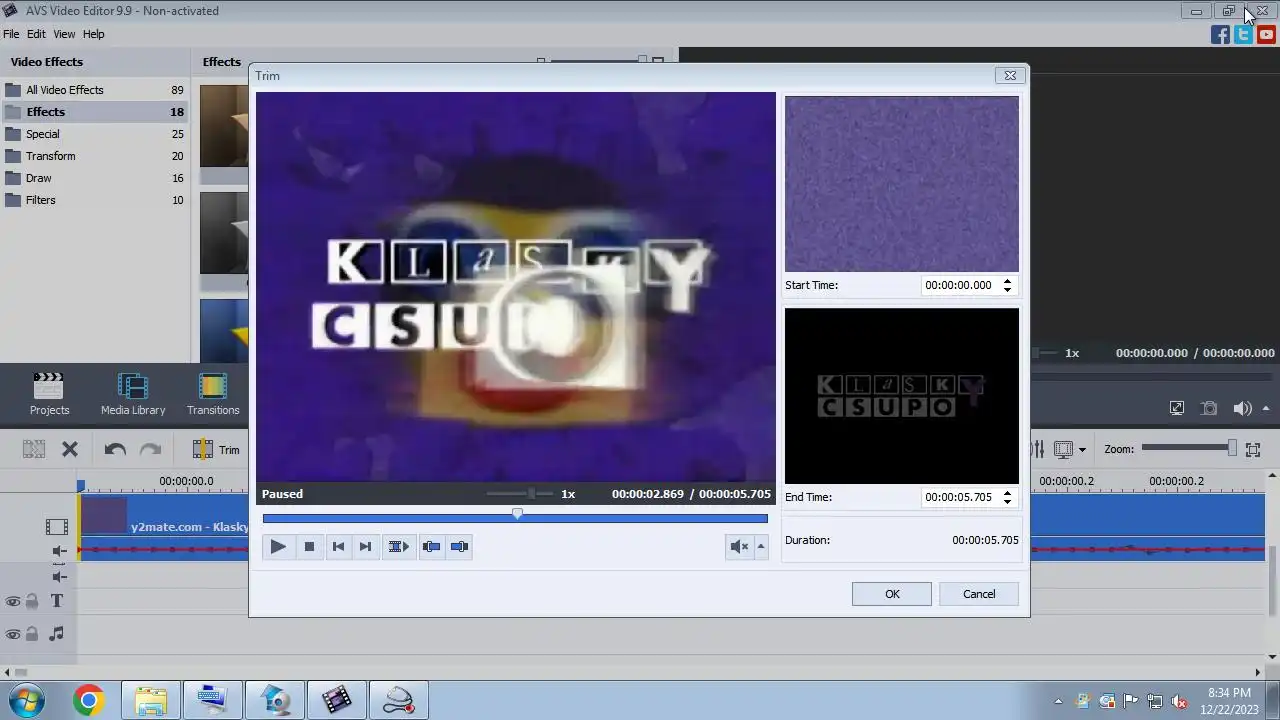Jump to next frame in Trim dialog
This screenshot has width=1280, height=720.
point(365,547)
